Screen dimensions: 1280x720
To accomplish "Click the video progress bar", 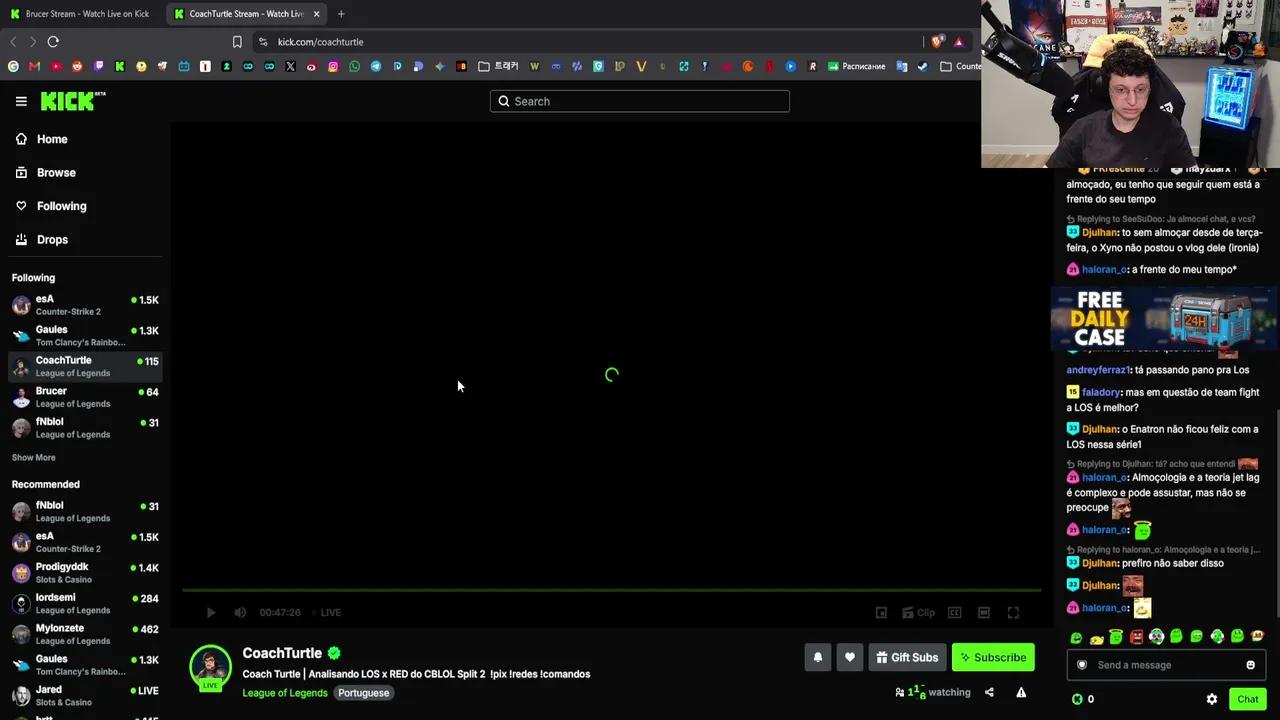I will click(611, 590).
